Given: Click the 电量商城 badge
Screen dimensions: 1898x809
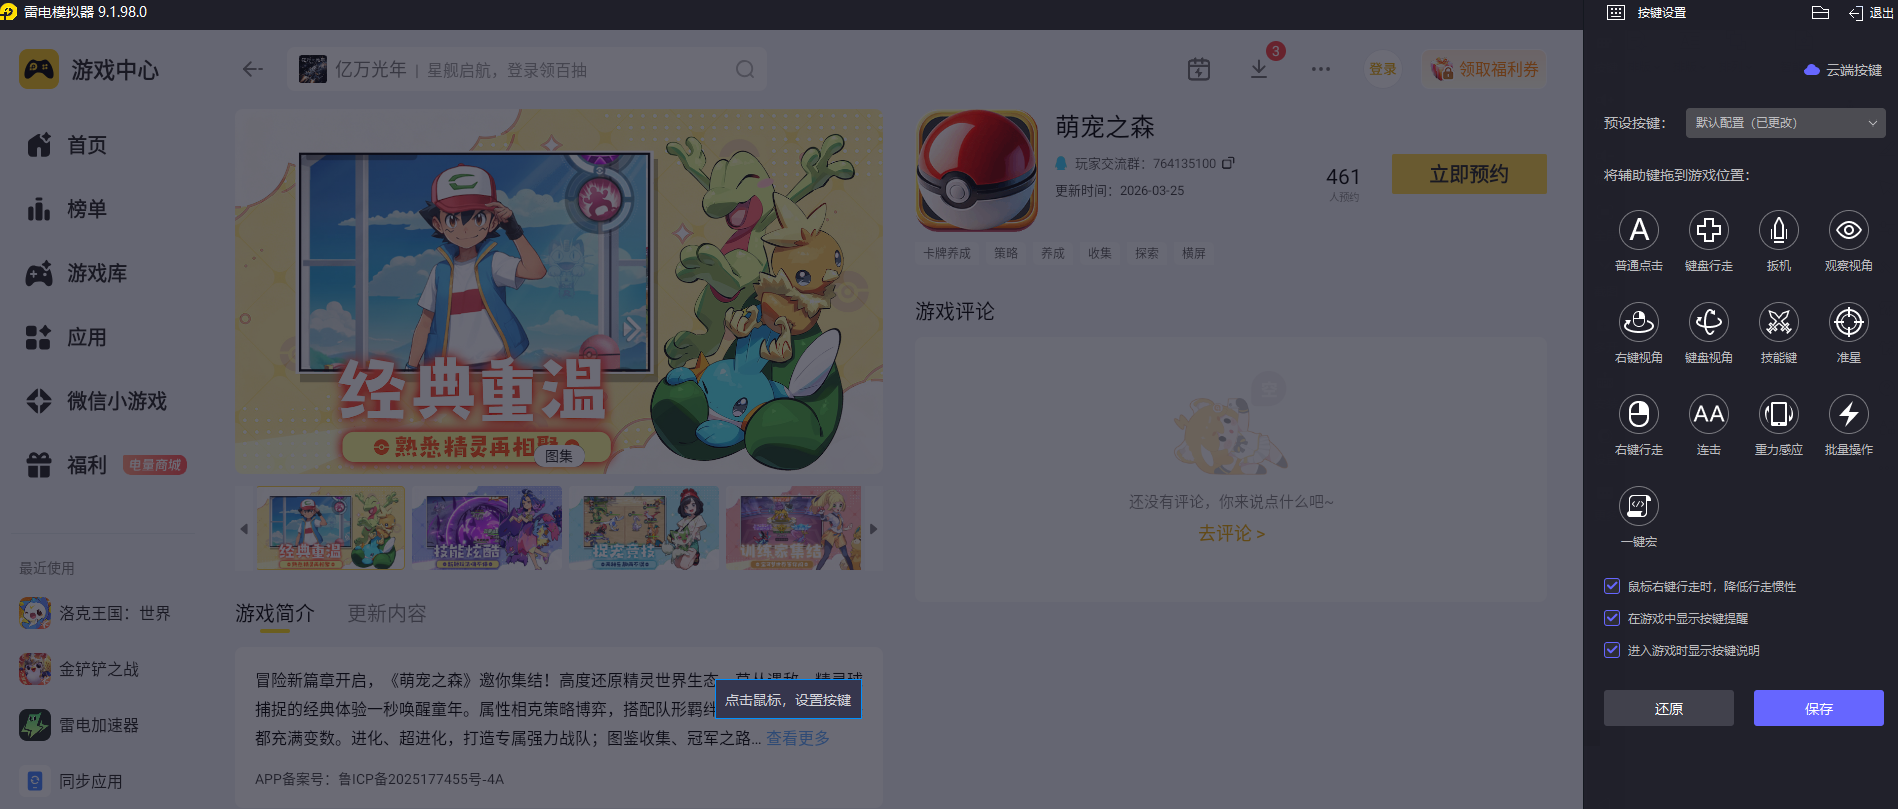Looking at the screenshot, I should 155,465.
